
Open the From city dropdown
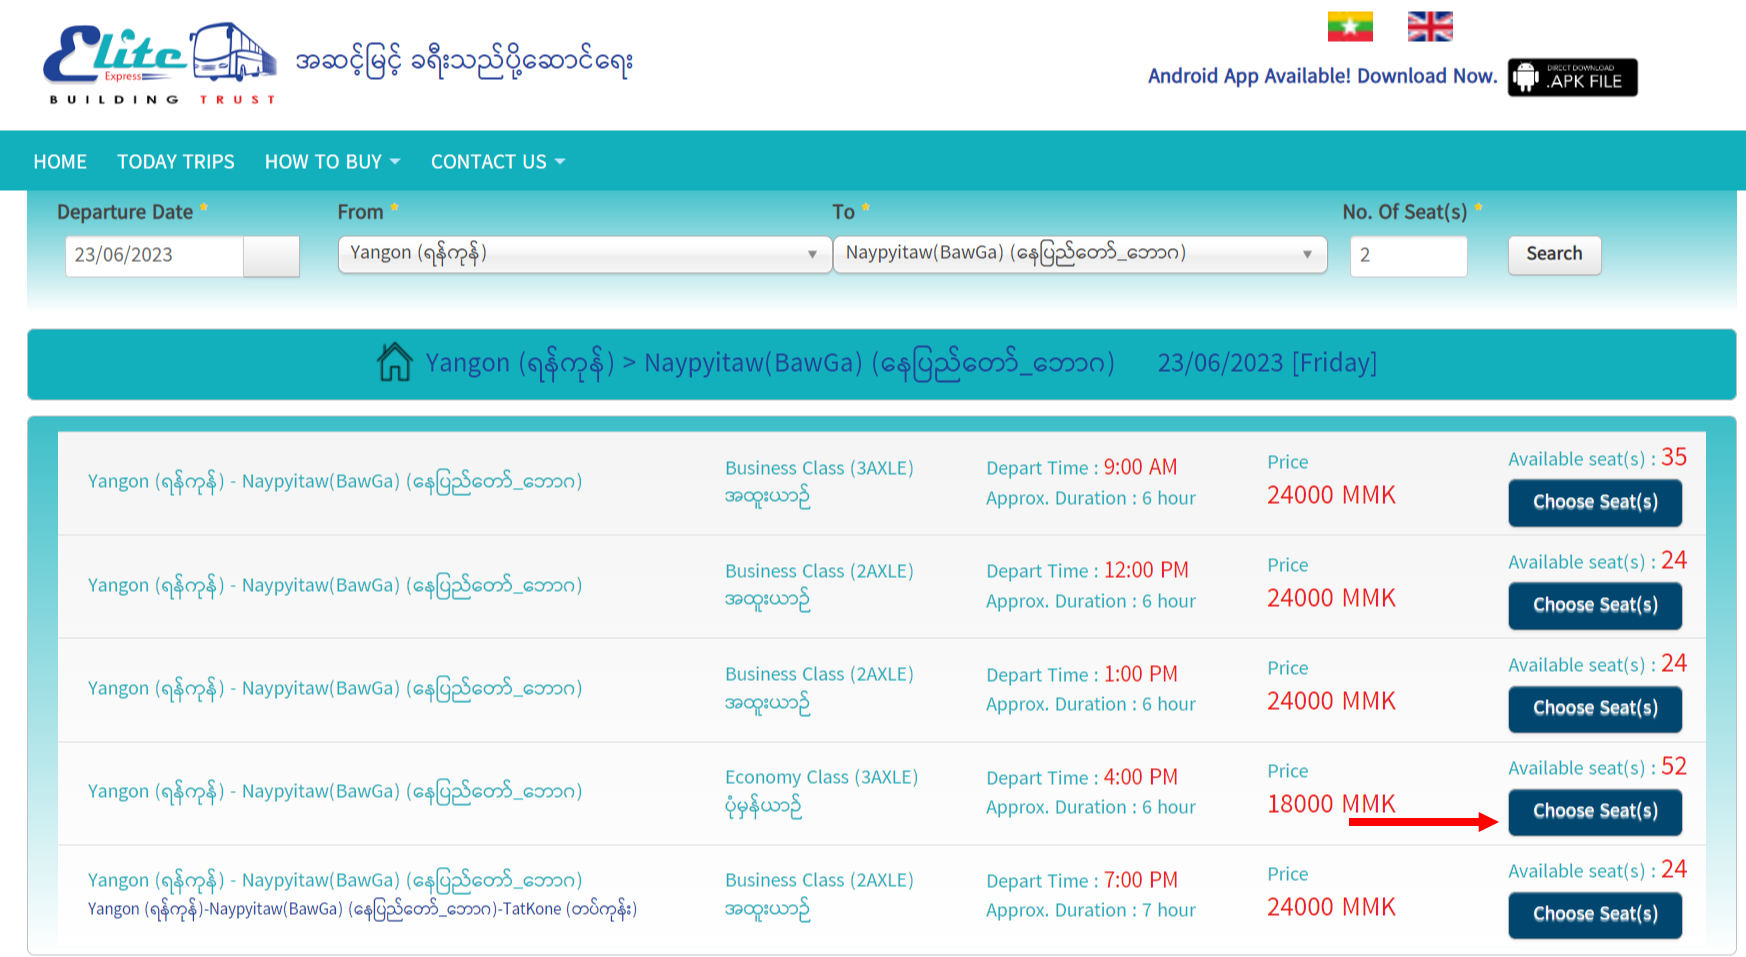click(x=584, y=254)
